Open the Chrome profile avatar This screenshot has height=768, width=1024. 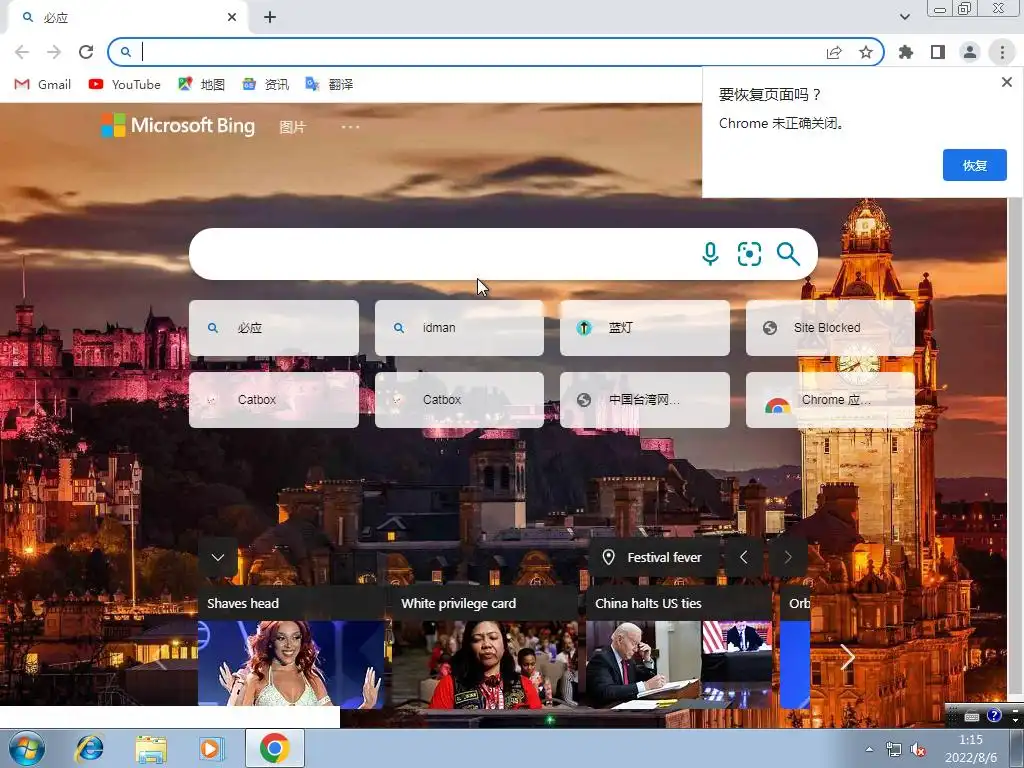970,52
